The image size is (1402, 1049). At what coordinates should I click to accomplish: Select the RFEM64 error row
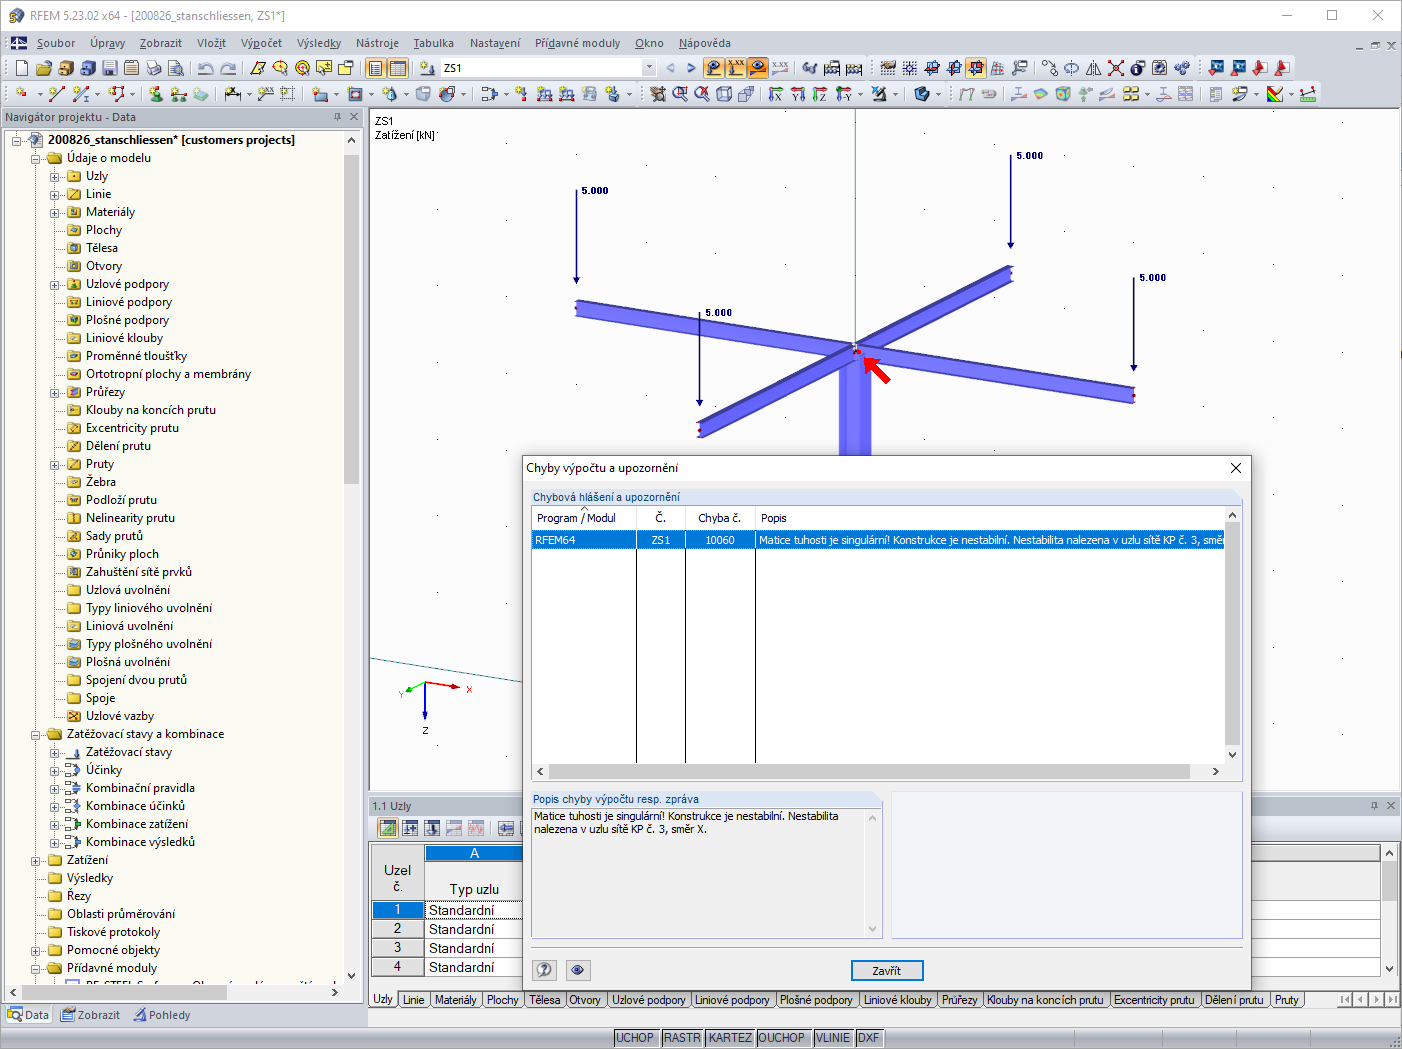tap(878, 540)
